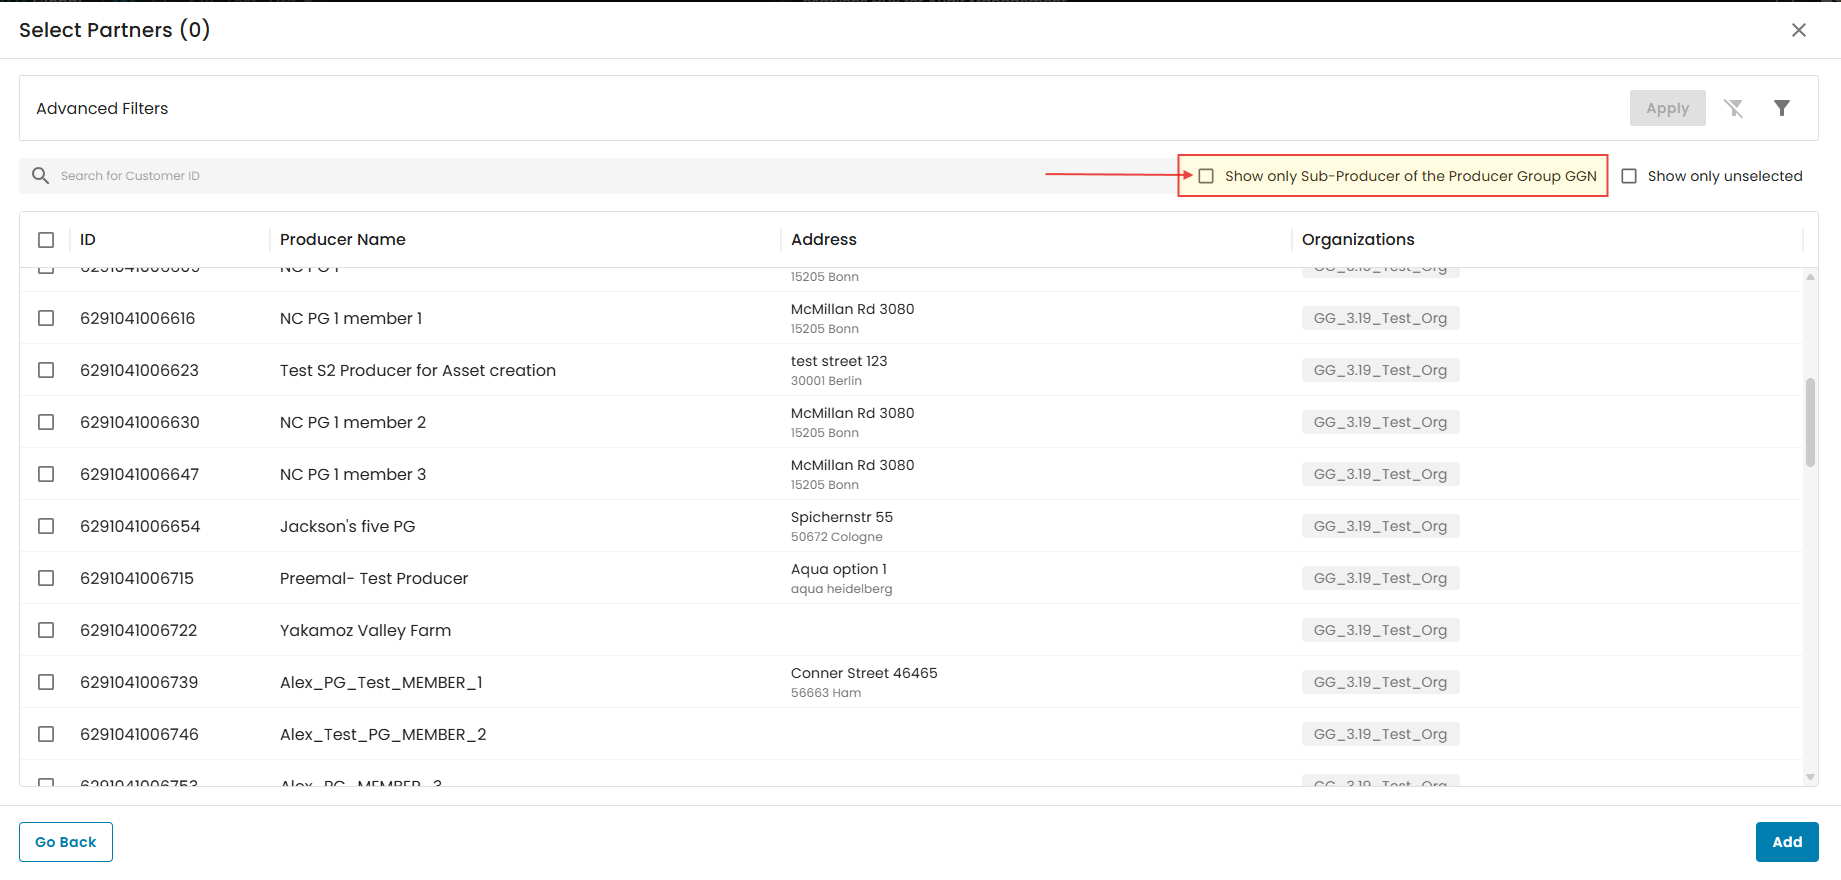Select the row checkbox for 6291041006616
The height and width of the screenshot is (880, 1841).
[46, 318]
